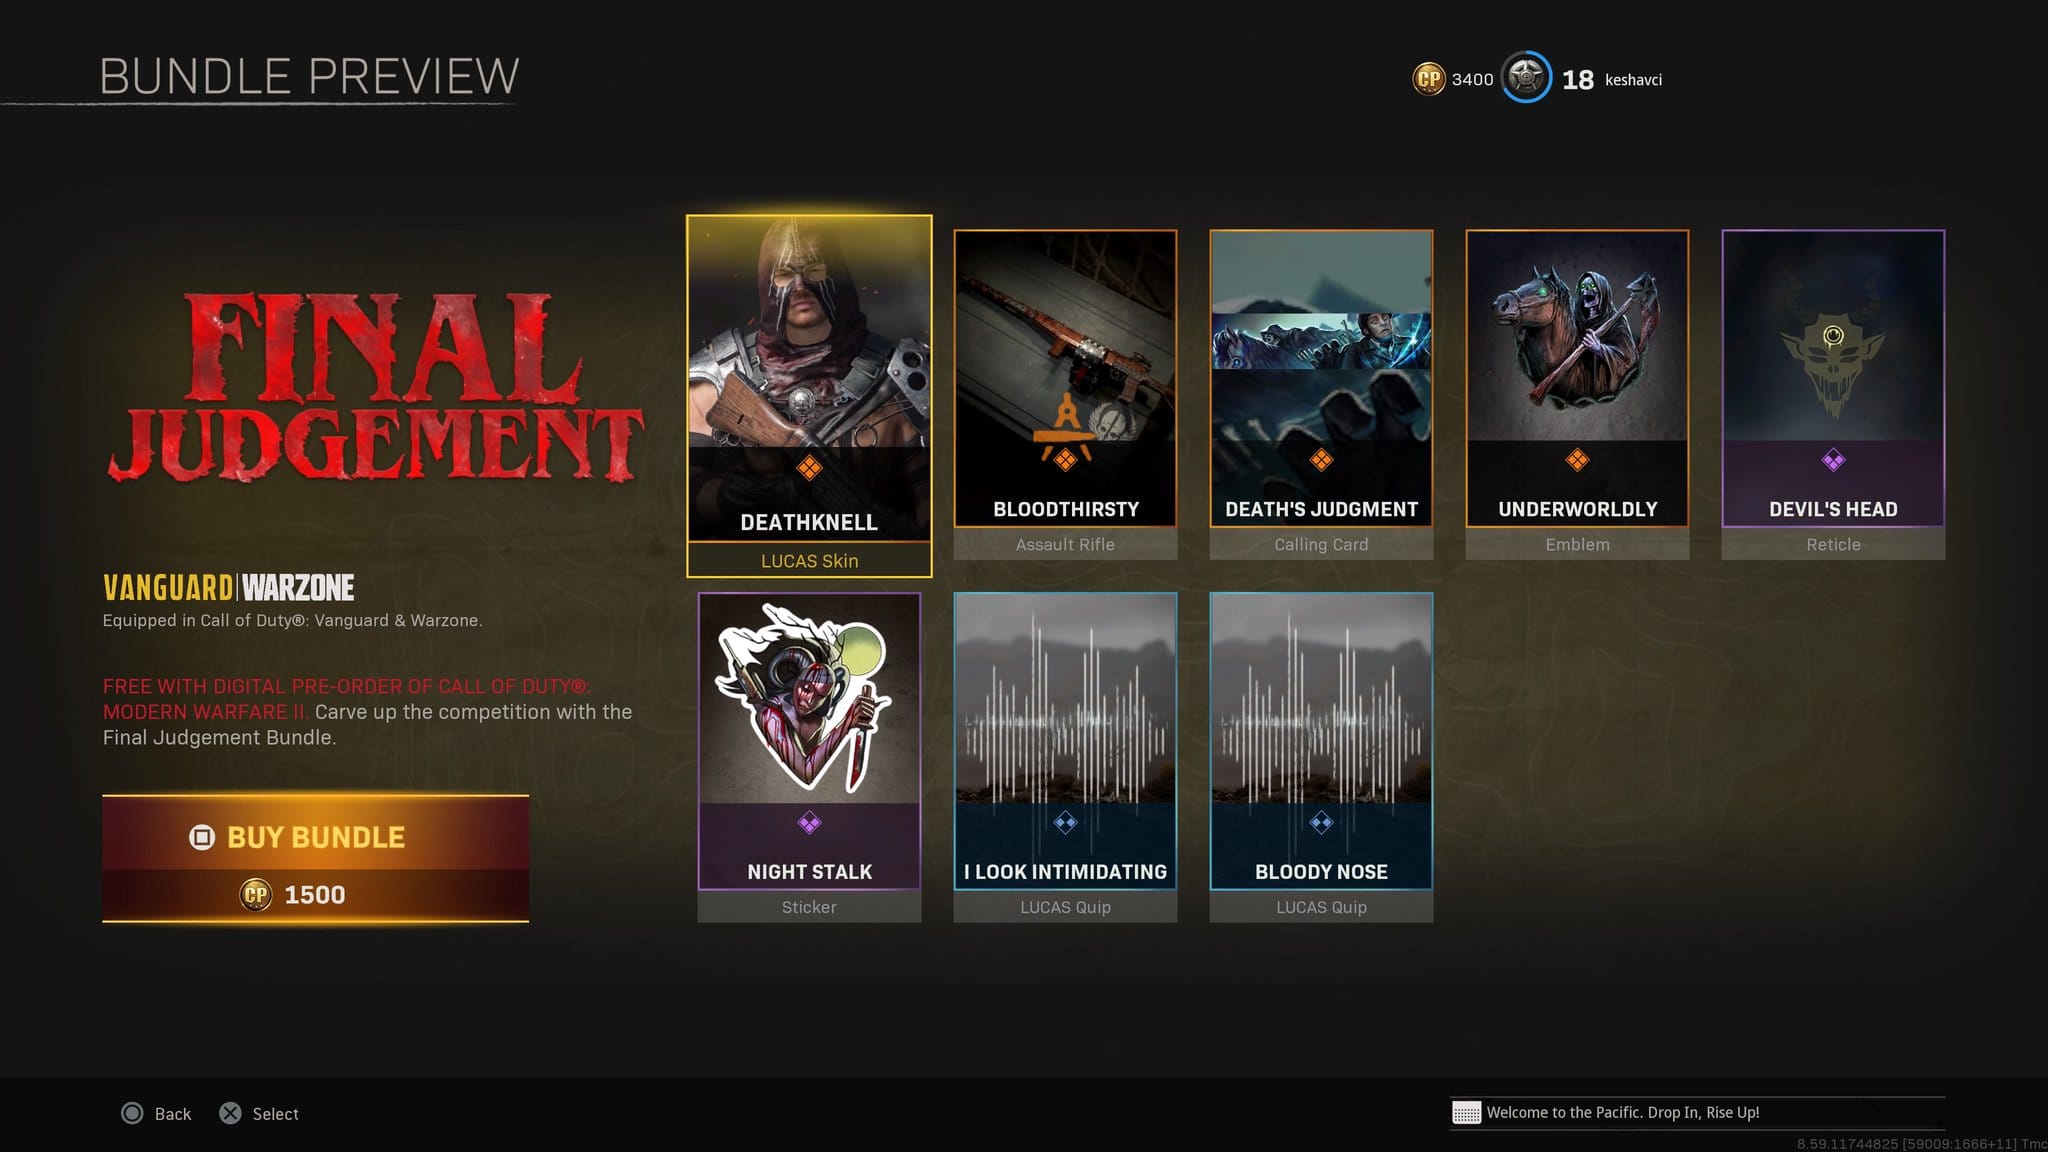Click the 3400 CP balance
This screenshot has width=2048, height=1152.
click(x=1472, y=79)
